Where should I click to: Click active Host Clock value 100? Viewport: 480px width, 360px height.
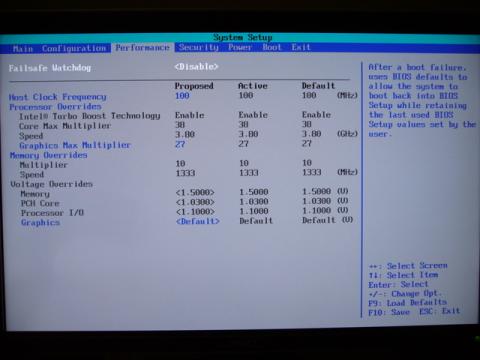coord(246,95)
